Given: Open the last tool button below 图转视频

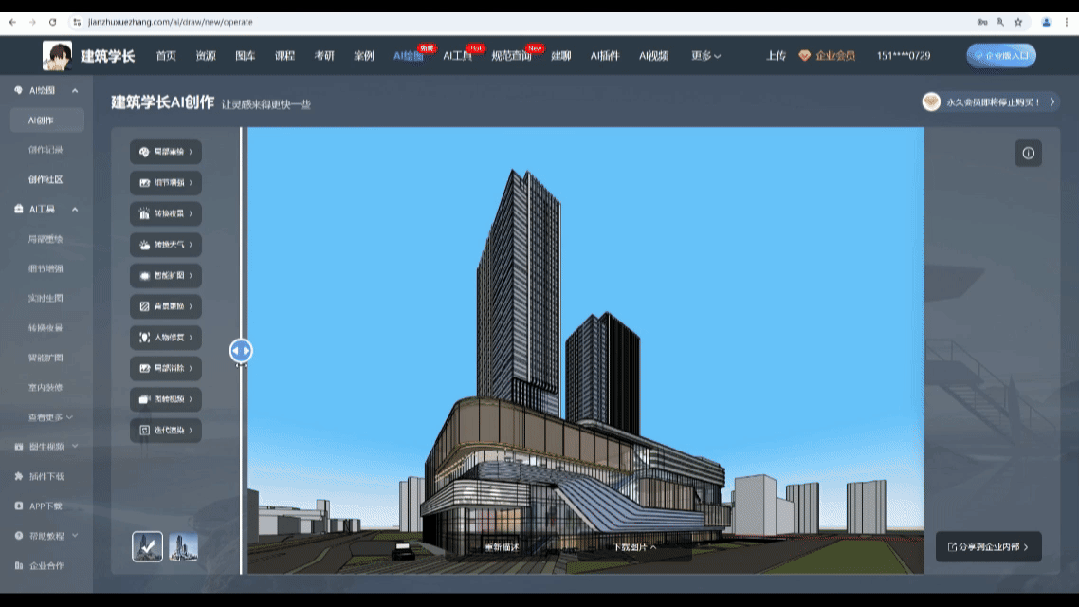Looking at the screenshot, I should click(166, 430).
